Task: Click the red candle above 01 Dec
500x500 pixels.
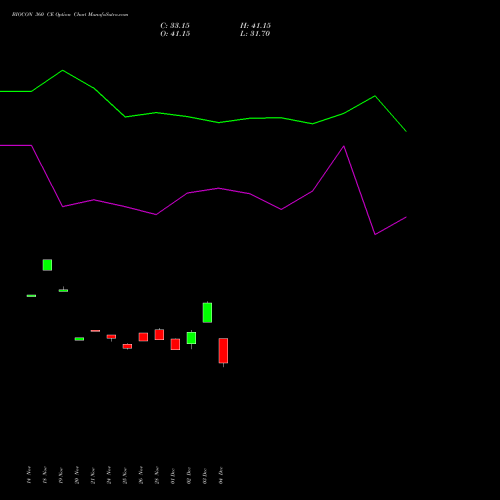Action: 175,344
